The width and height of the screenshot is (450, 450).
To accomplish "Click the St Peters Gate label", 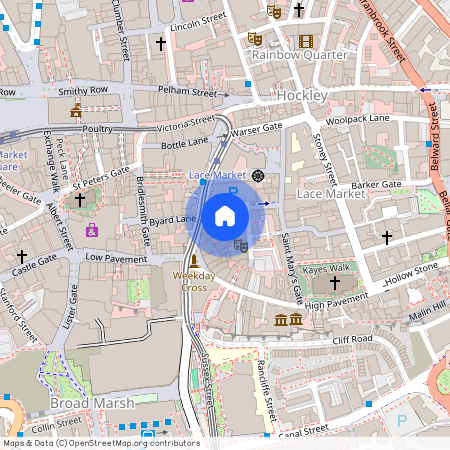I will 101,178.
